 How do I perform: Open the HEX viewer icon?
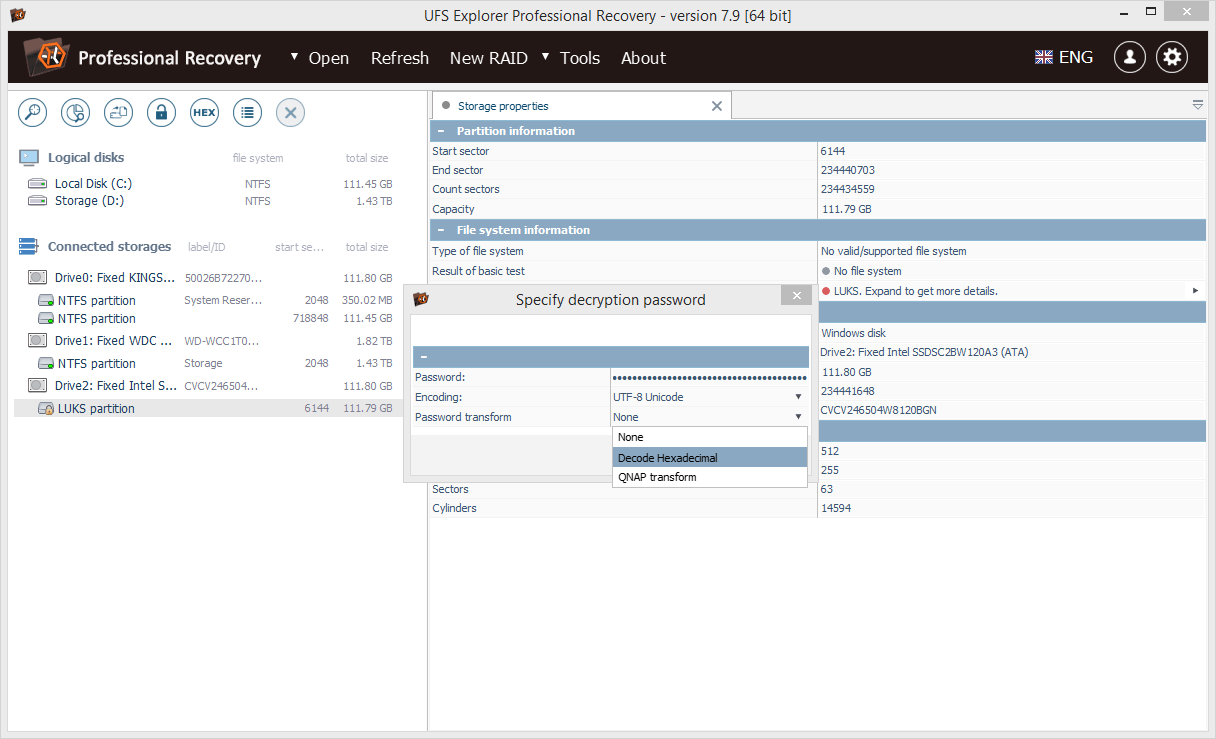pyautogui.click(x=204, y=113)
